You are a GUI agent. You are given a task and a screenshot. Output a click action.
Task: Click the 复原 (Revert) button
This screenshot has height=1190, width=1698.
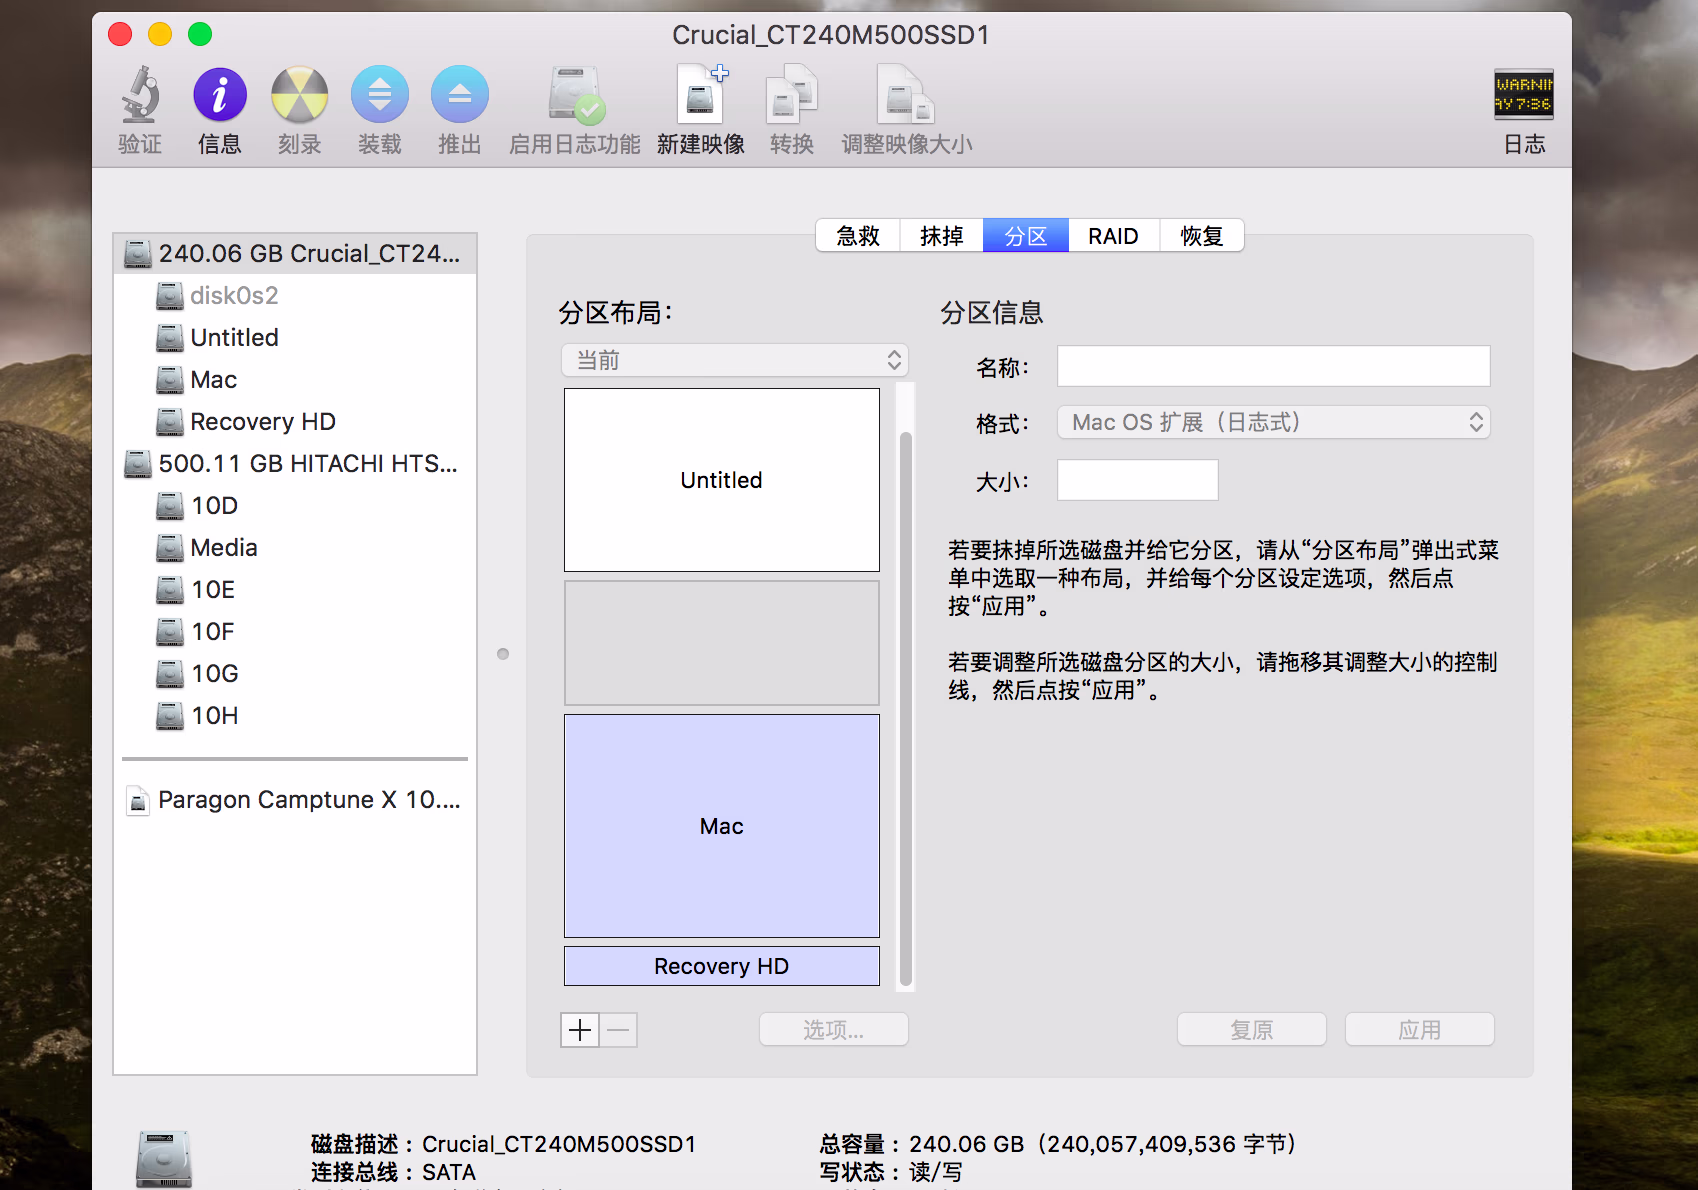pyautogui.click(x=1251, y=1029)
